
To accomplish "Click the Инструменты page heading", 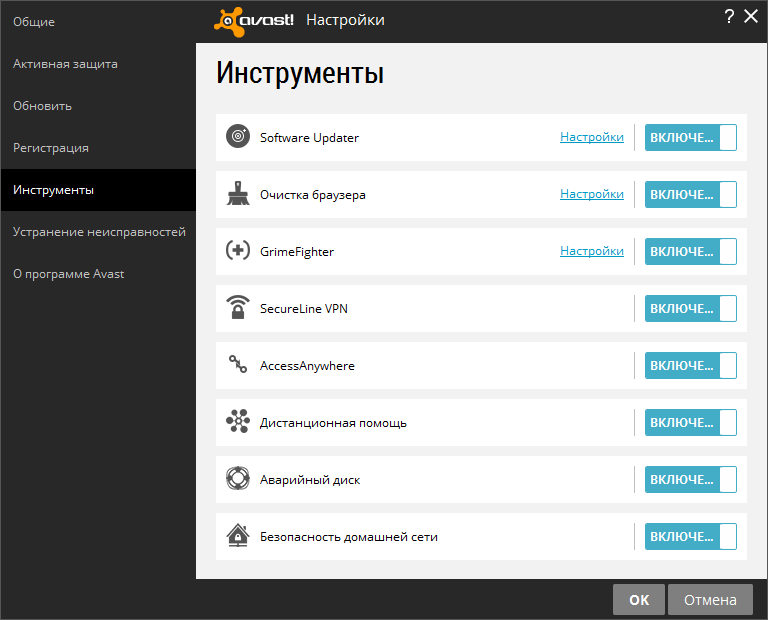I will click(x=300, y=73).
